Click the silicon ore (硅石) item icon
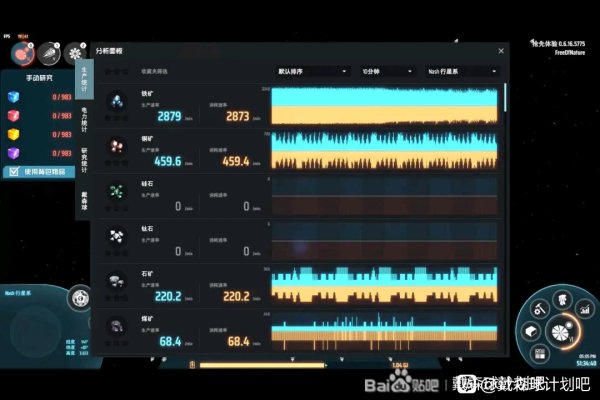Image resolution: width=600 pixels, height=400 pixels. [x=117, y=191]
